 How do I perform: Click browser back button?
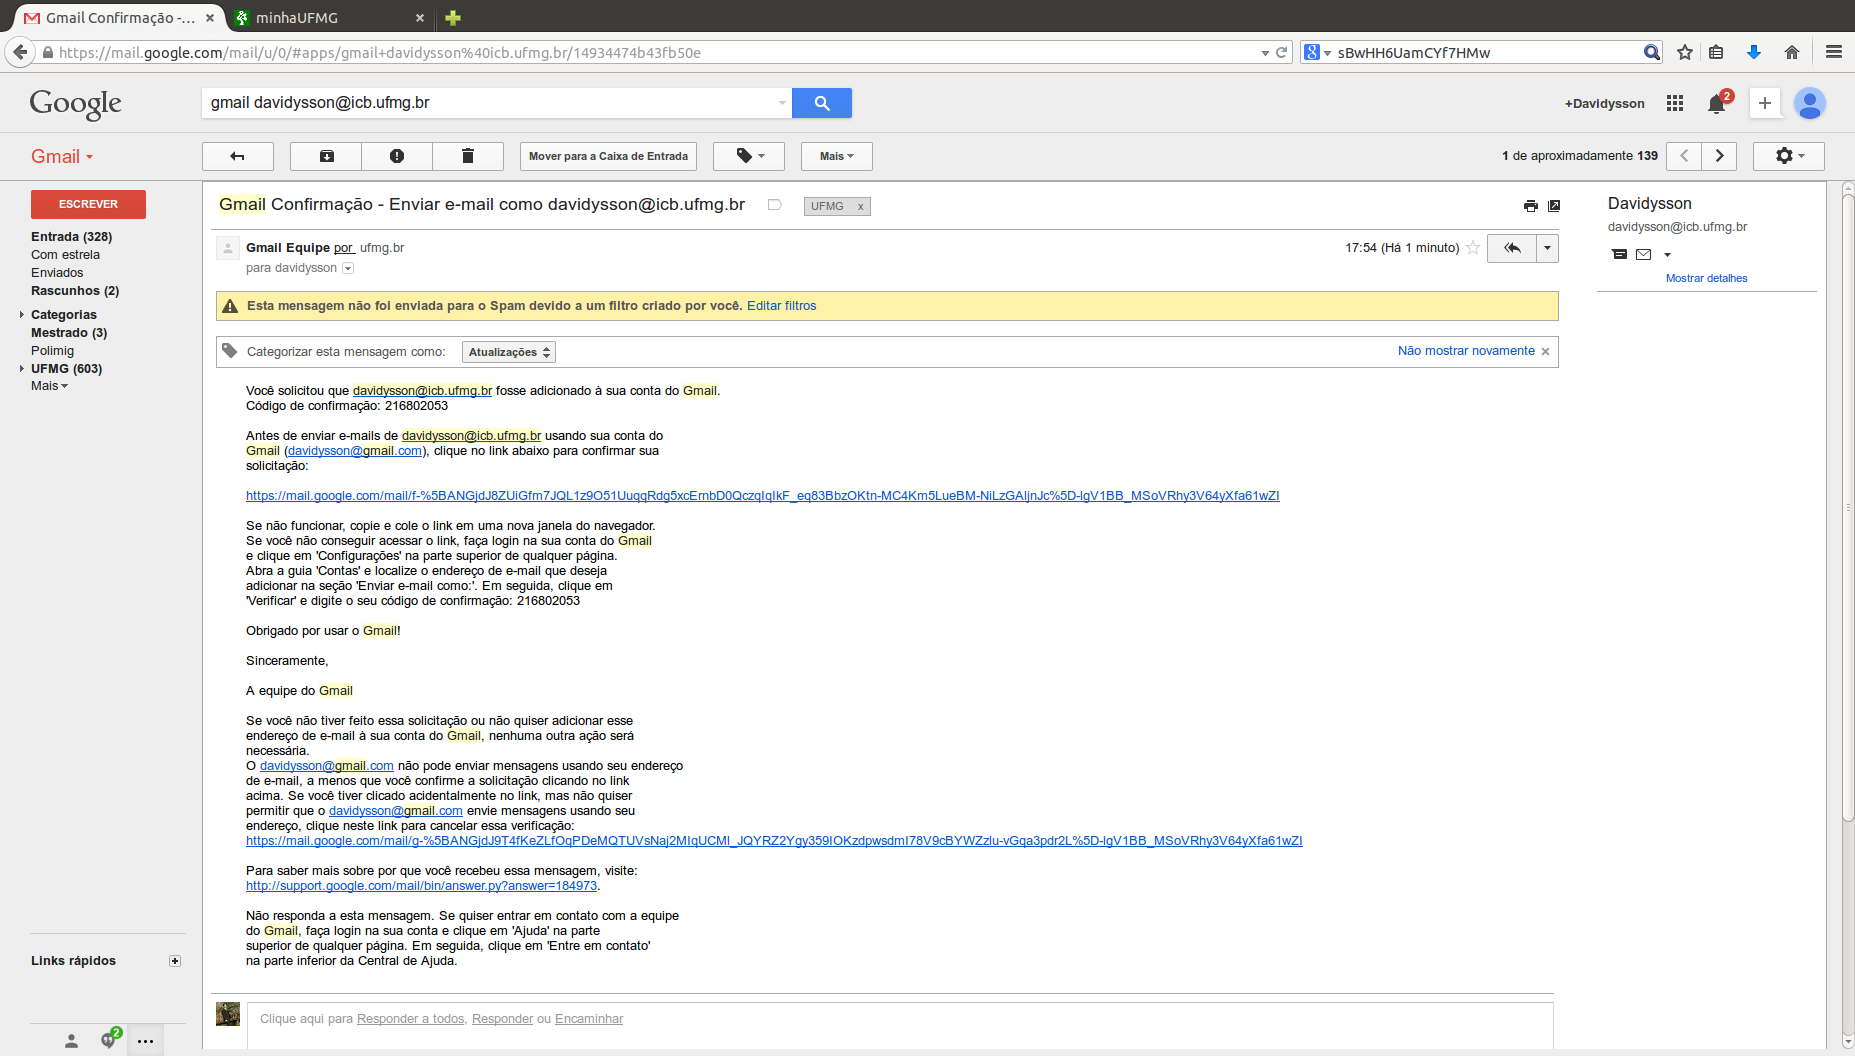[20, 52]
